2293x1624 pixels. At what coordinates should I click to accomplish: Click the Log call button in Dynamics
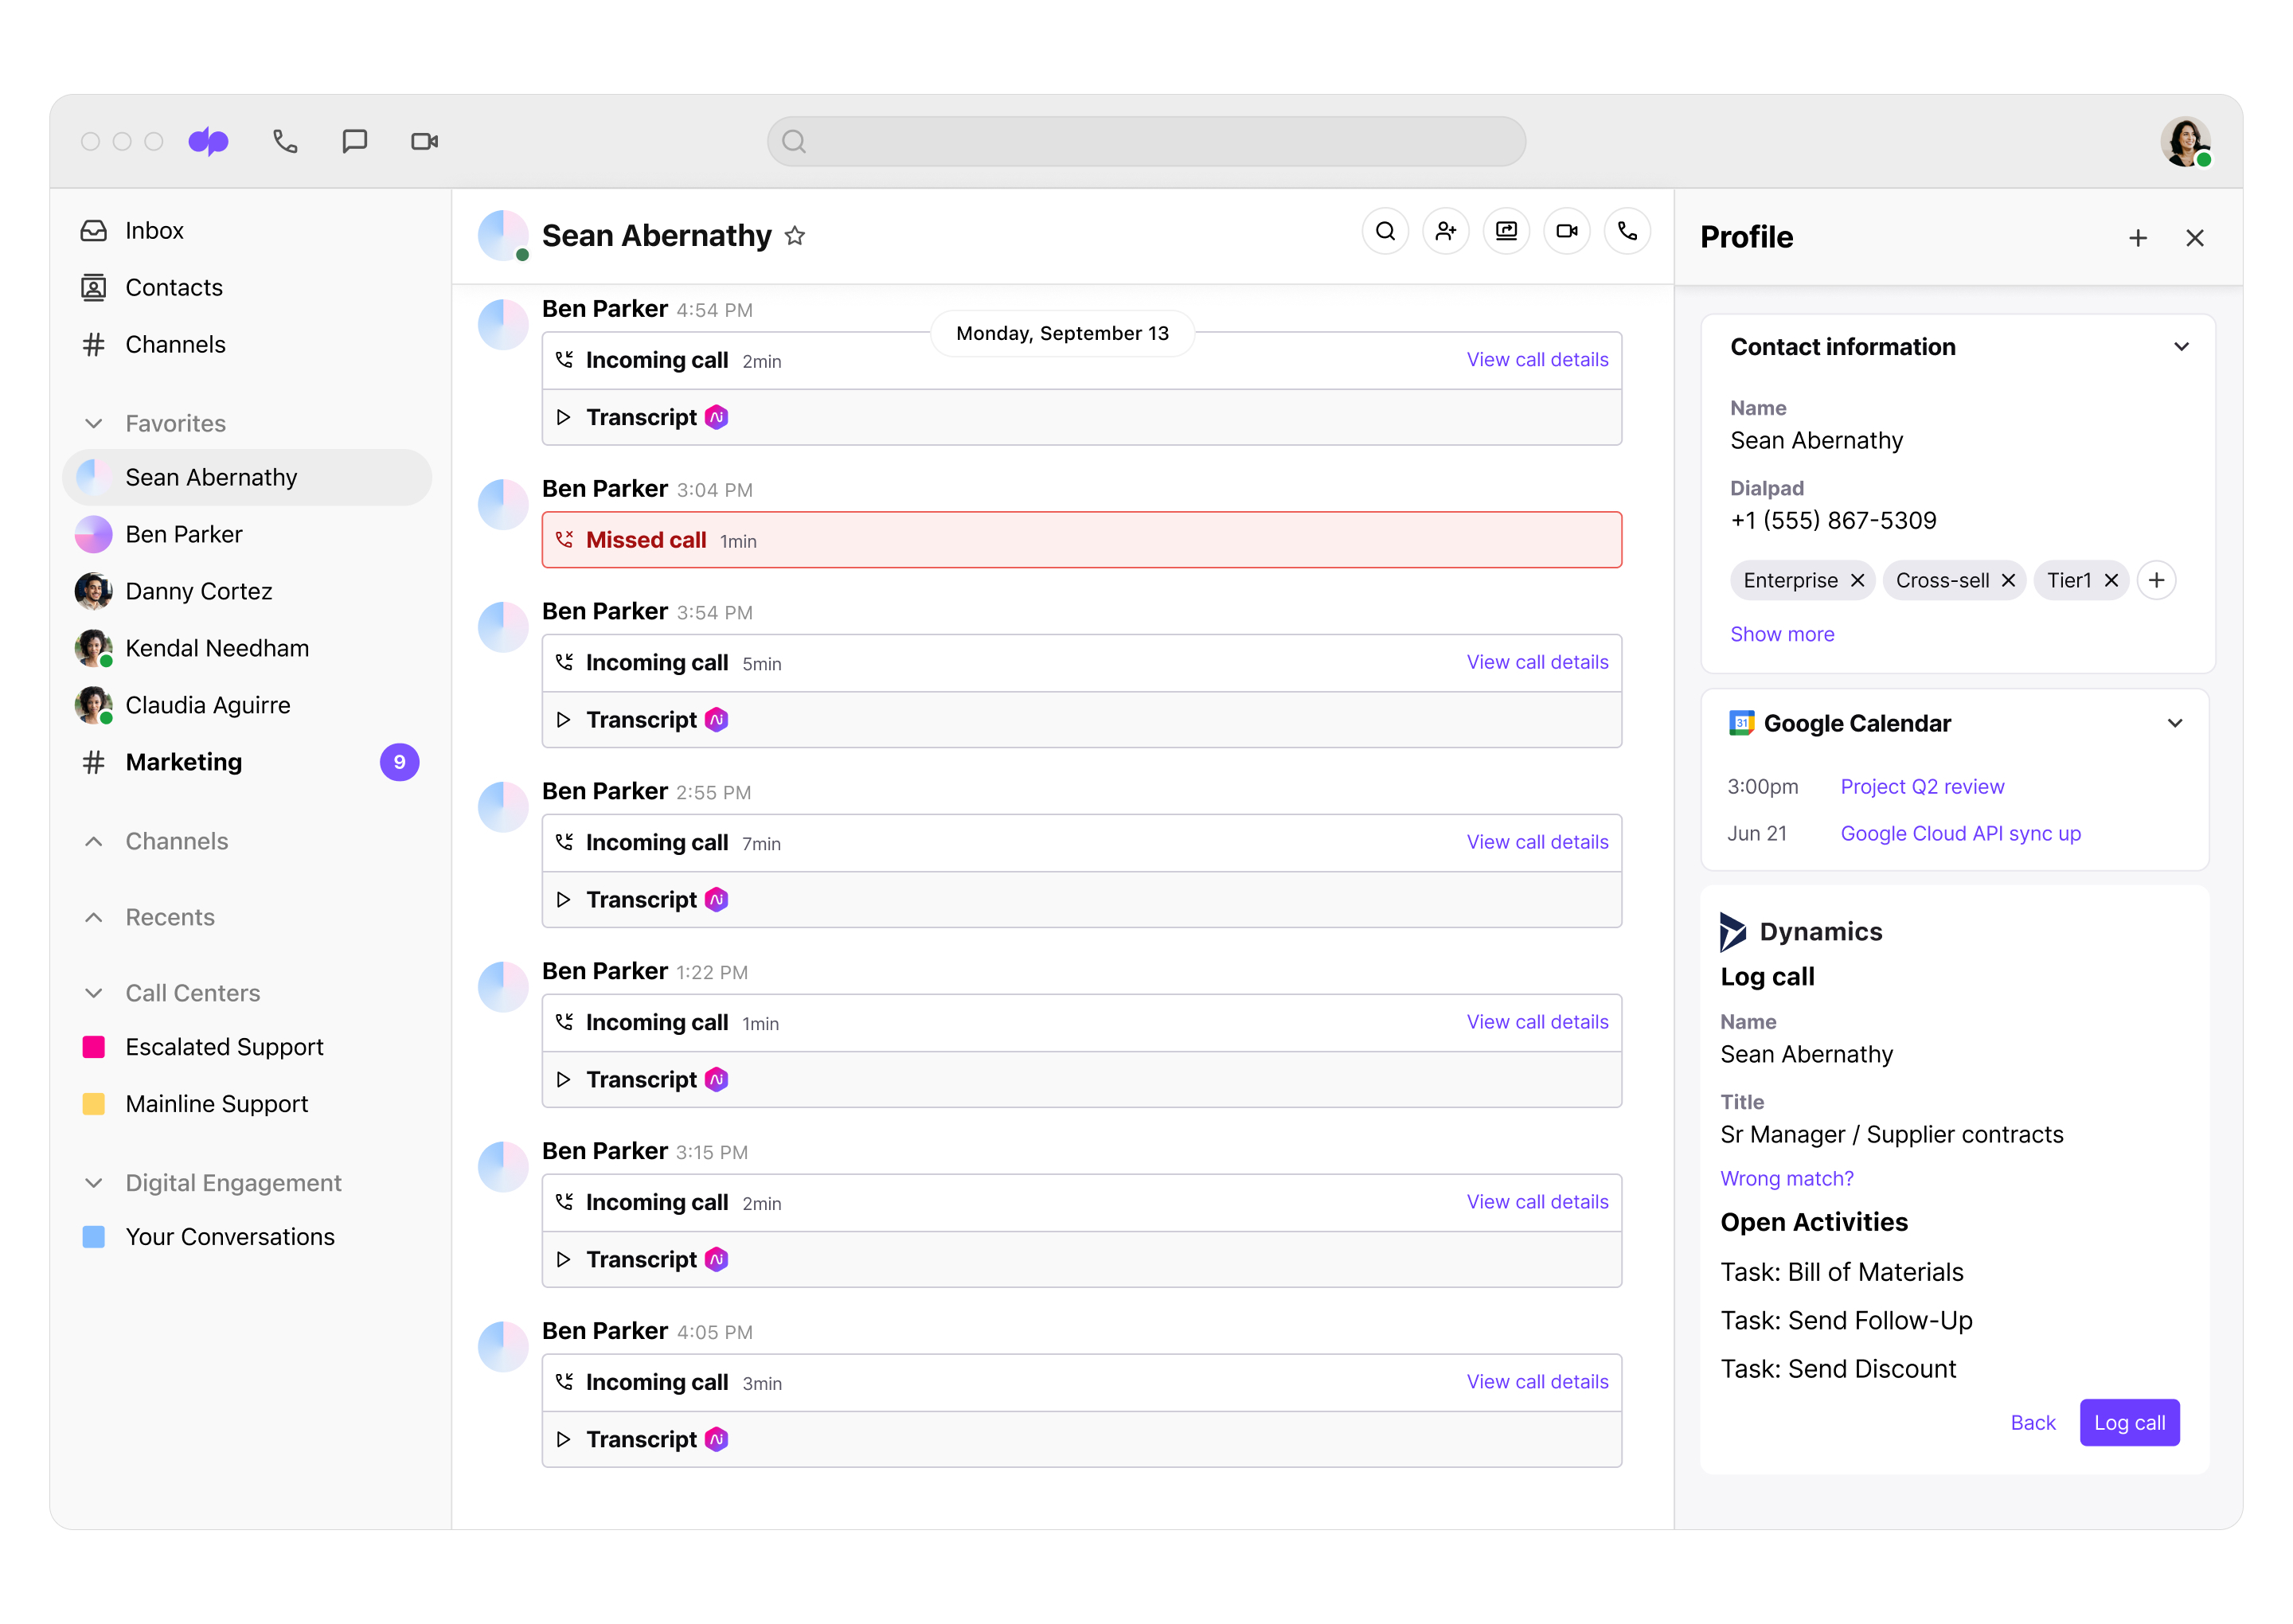point(2130,1422)
